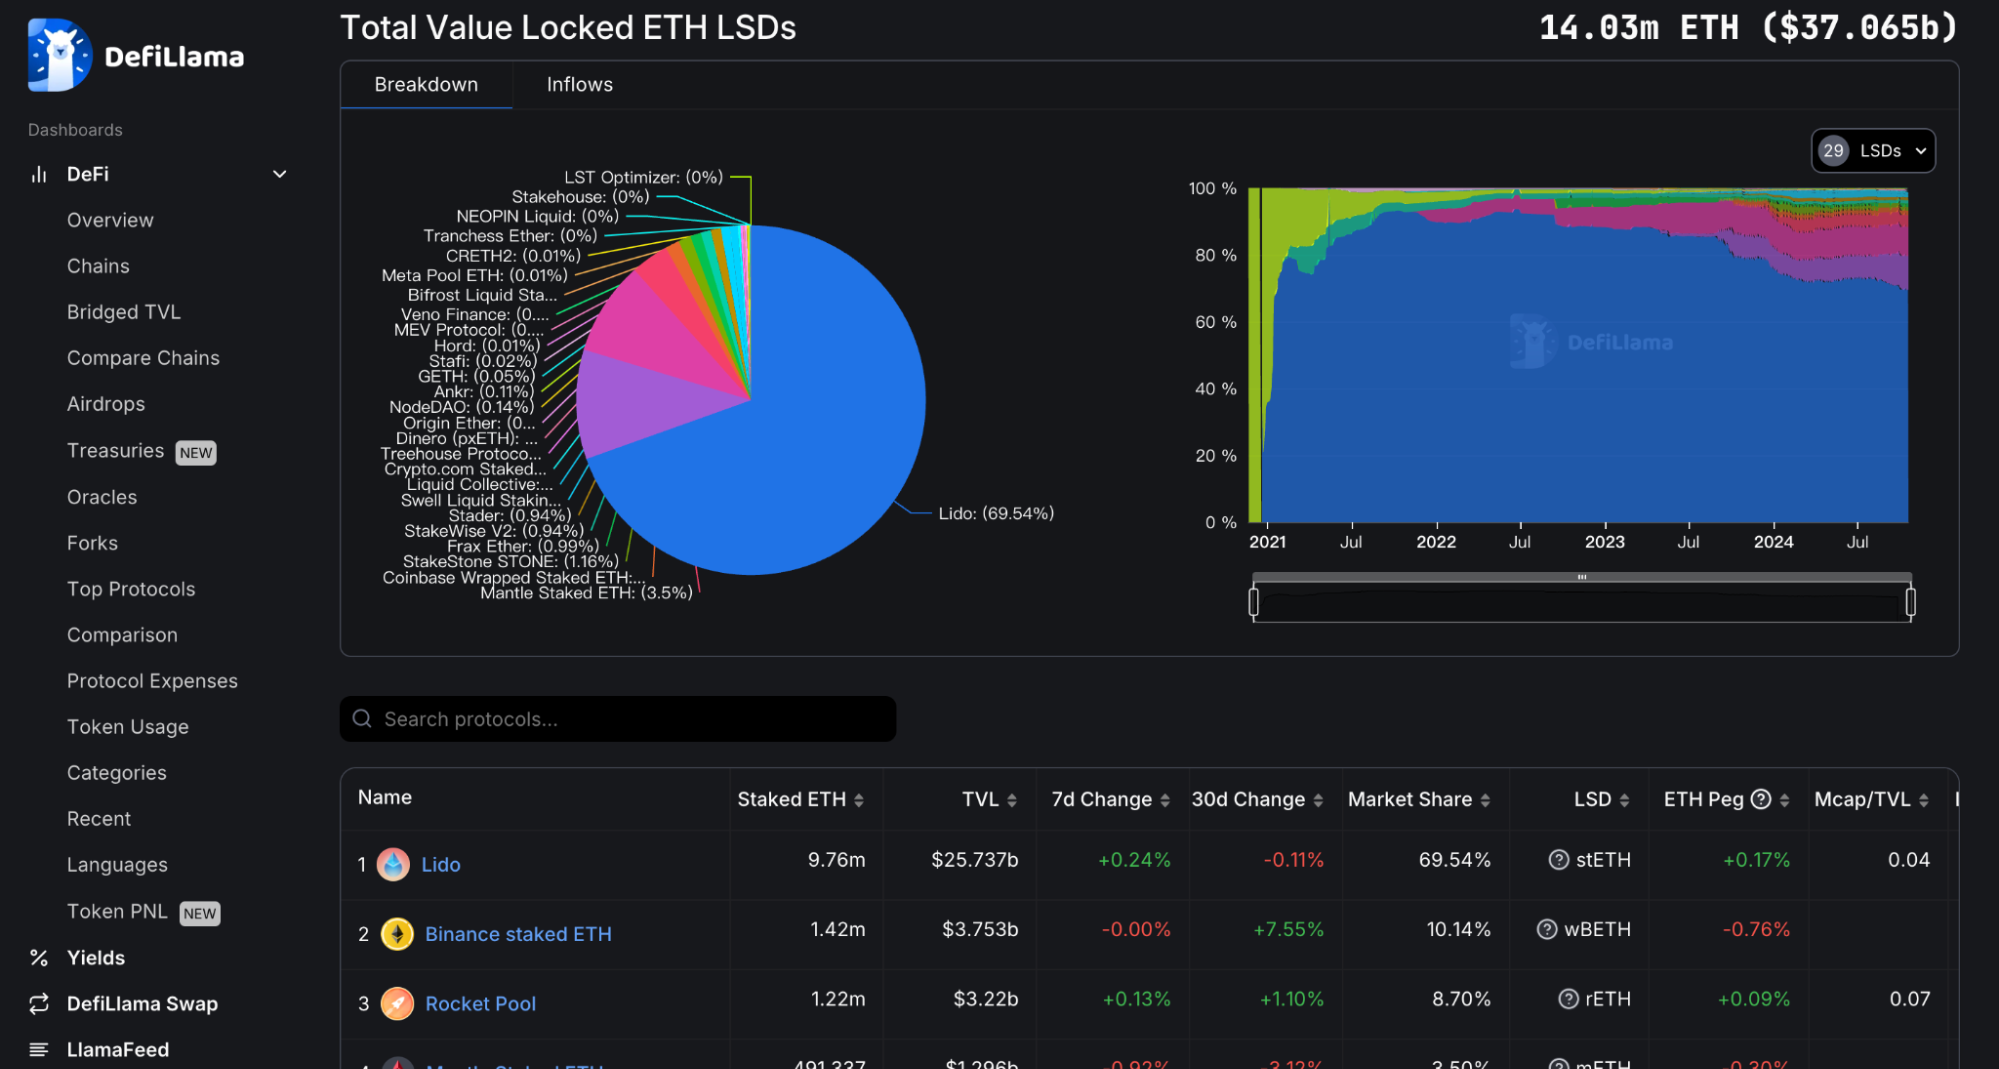This screenshot has width=1999, height=1069.
Task: Select the DeFi bar-chart icon in sidebar
Action: click(x=38, y=174)
